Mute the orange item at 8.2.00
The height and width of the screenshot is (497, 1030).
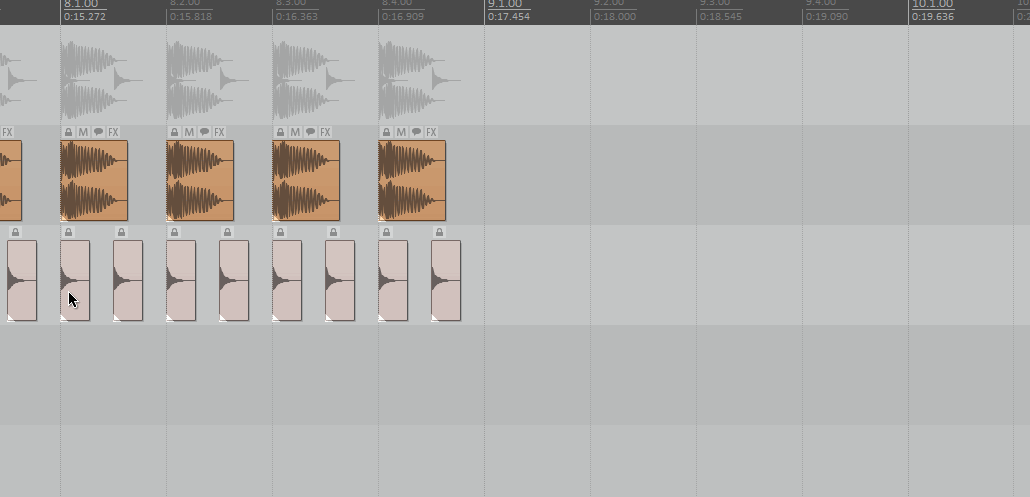(189, 133)
